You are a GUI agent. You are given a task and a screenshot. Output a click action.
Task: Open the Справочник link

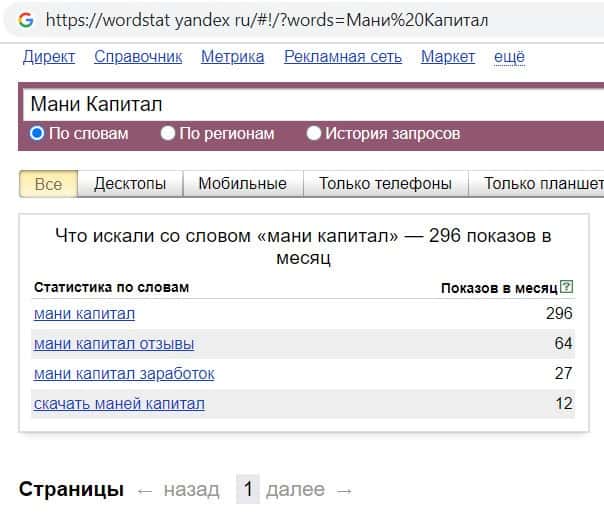138,57
